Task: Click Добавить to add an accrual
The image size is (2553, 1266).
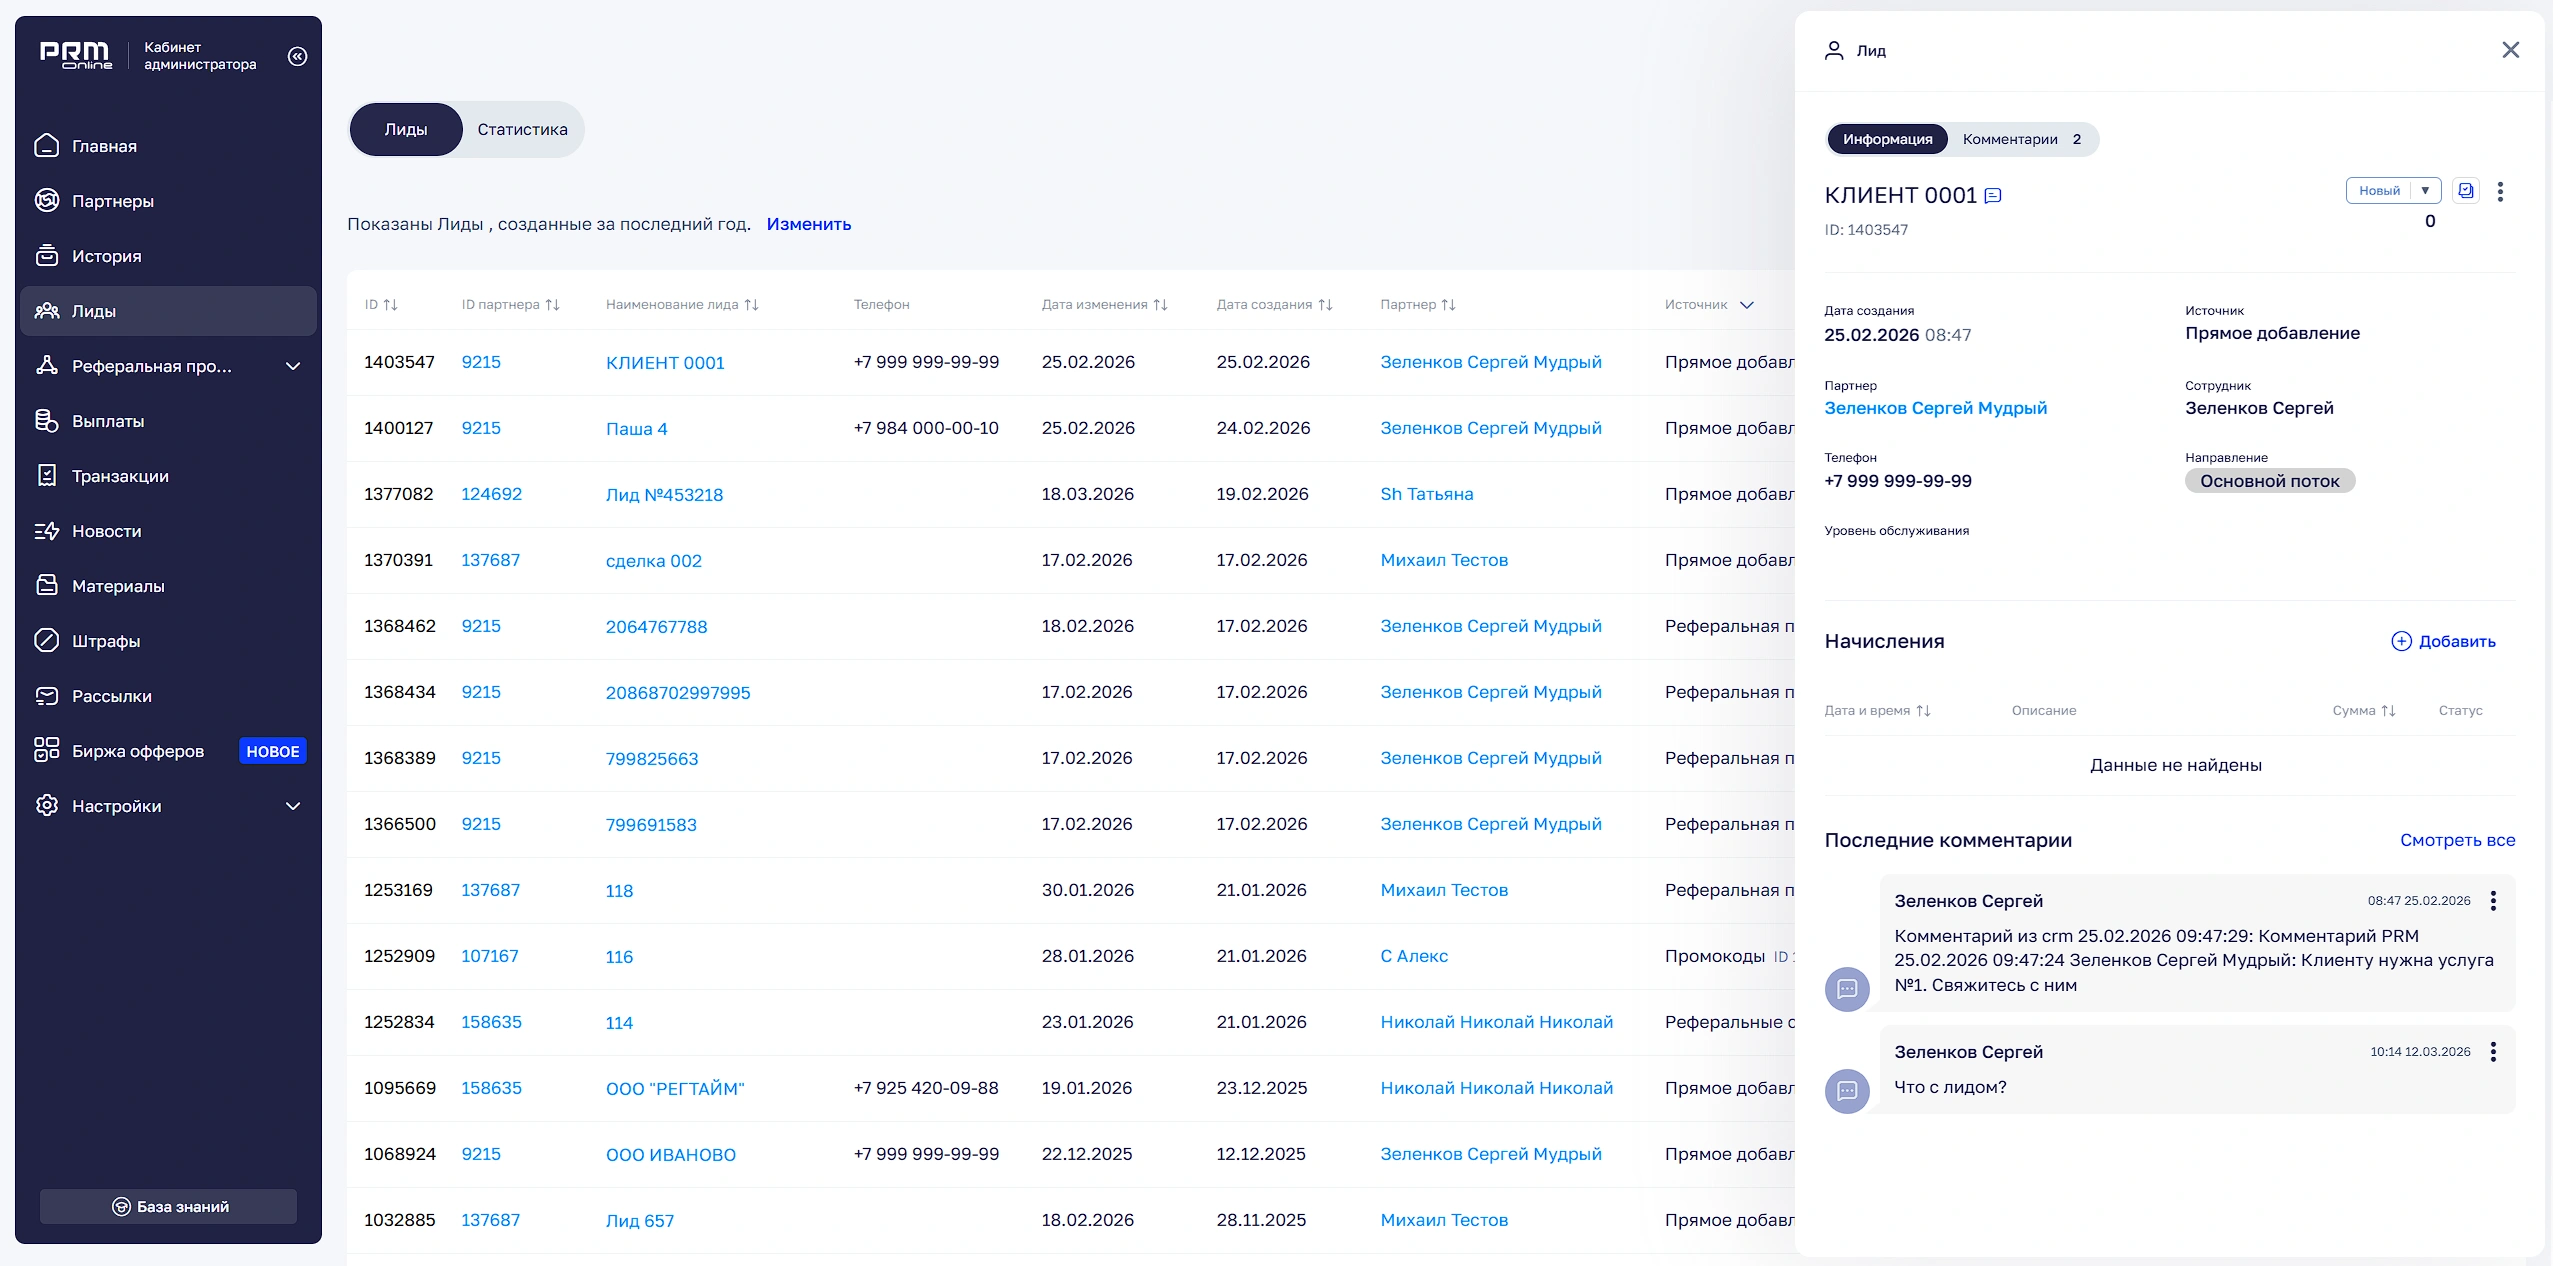Action: [2443, 641]
